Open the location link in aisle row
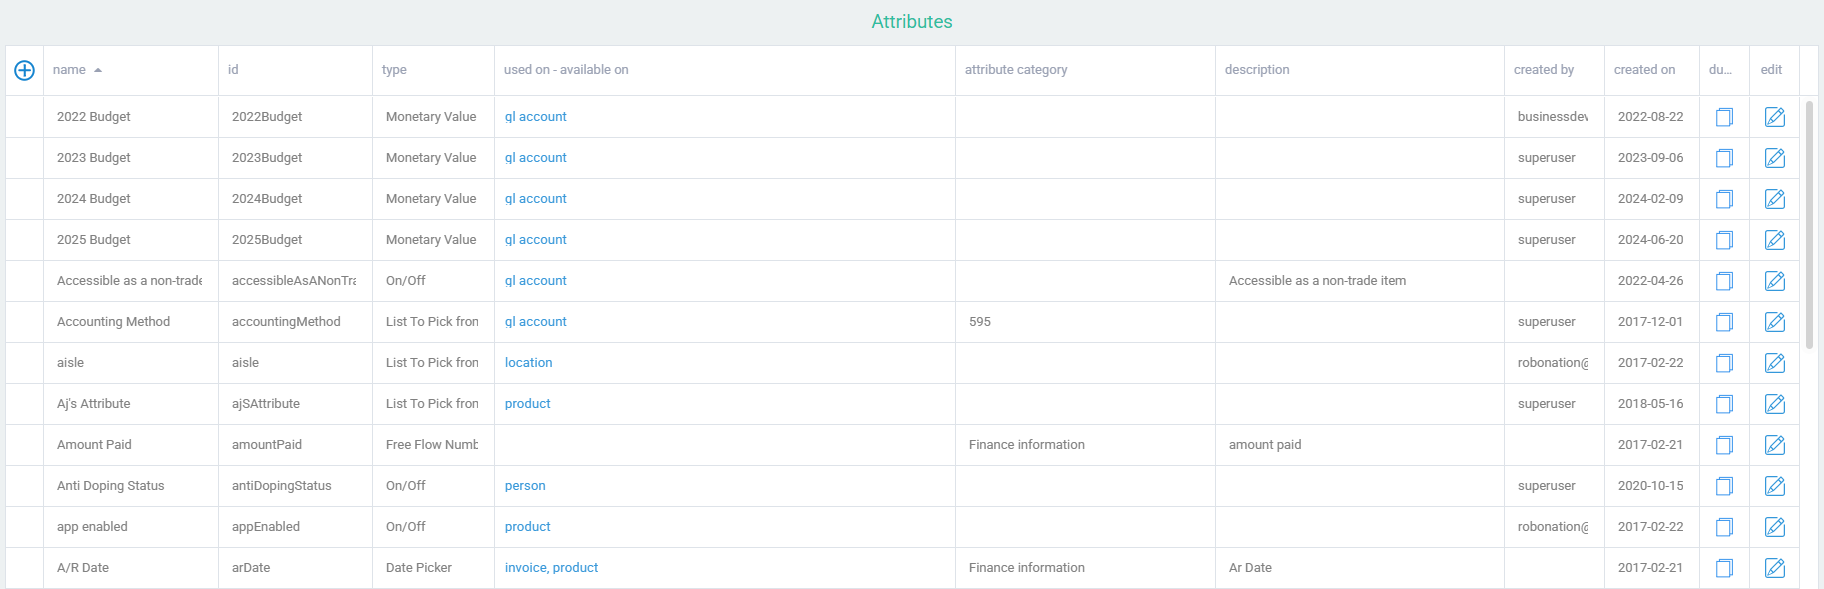 click(x=529, y=363)
